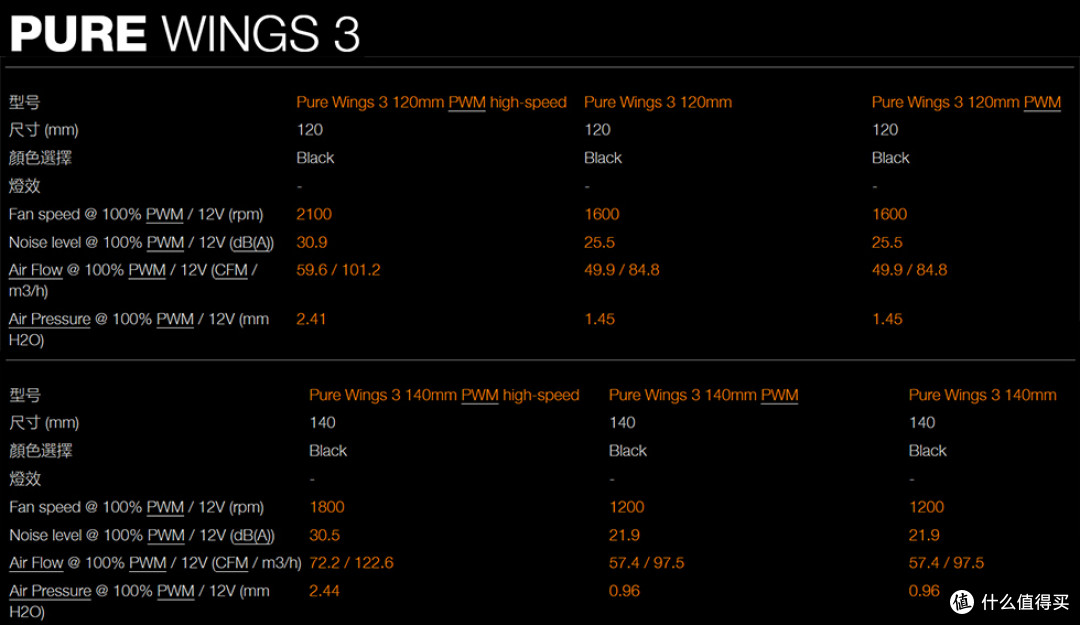Click the Fan speed row label in the 120mm table

[136, 214]
